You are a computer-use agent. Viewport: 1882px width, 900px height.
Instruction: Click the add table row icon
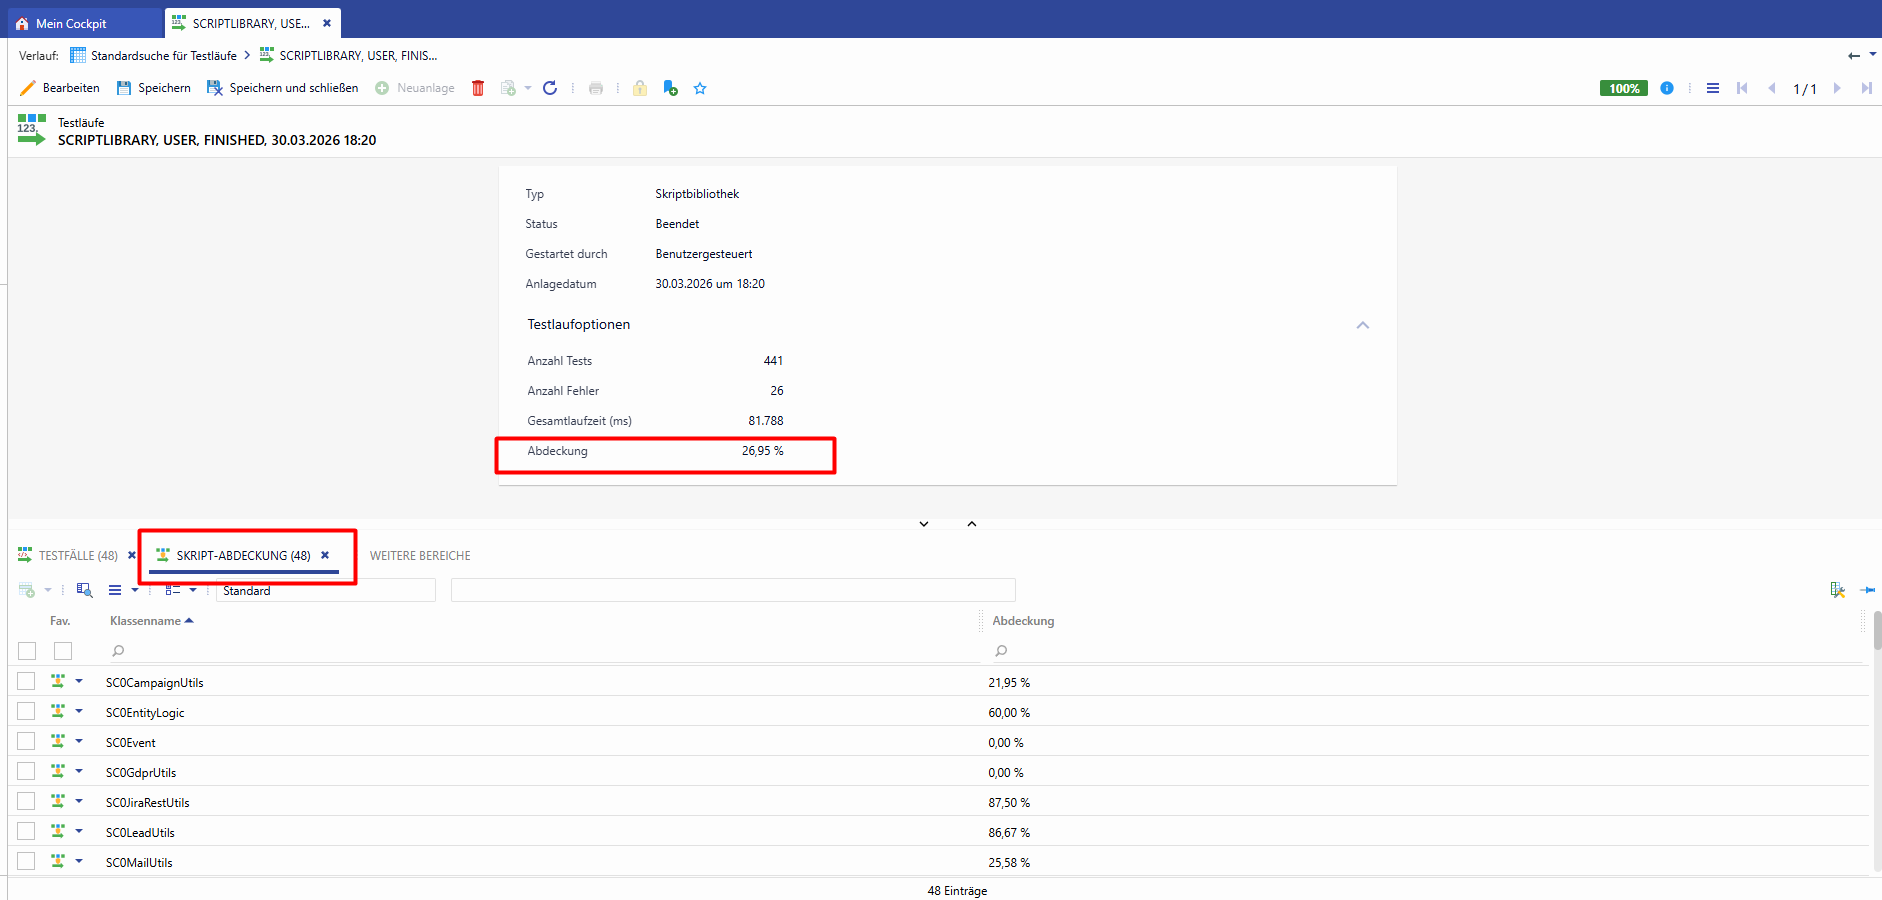27,590
